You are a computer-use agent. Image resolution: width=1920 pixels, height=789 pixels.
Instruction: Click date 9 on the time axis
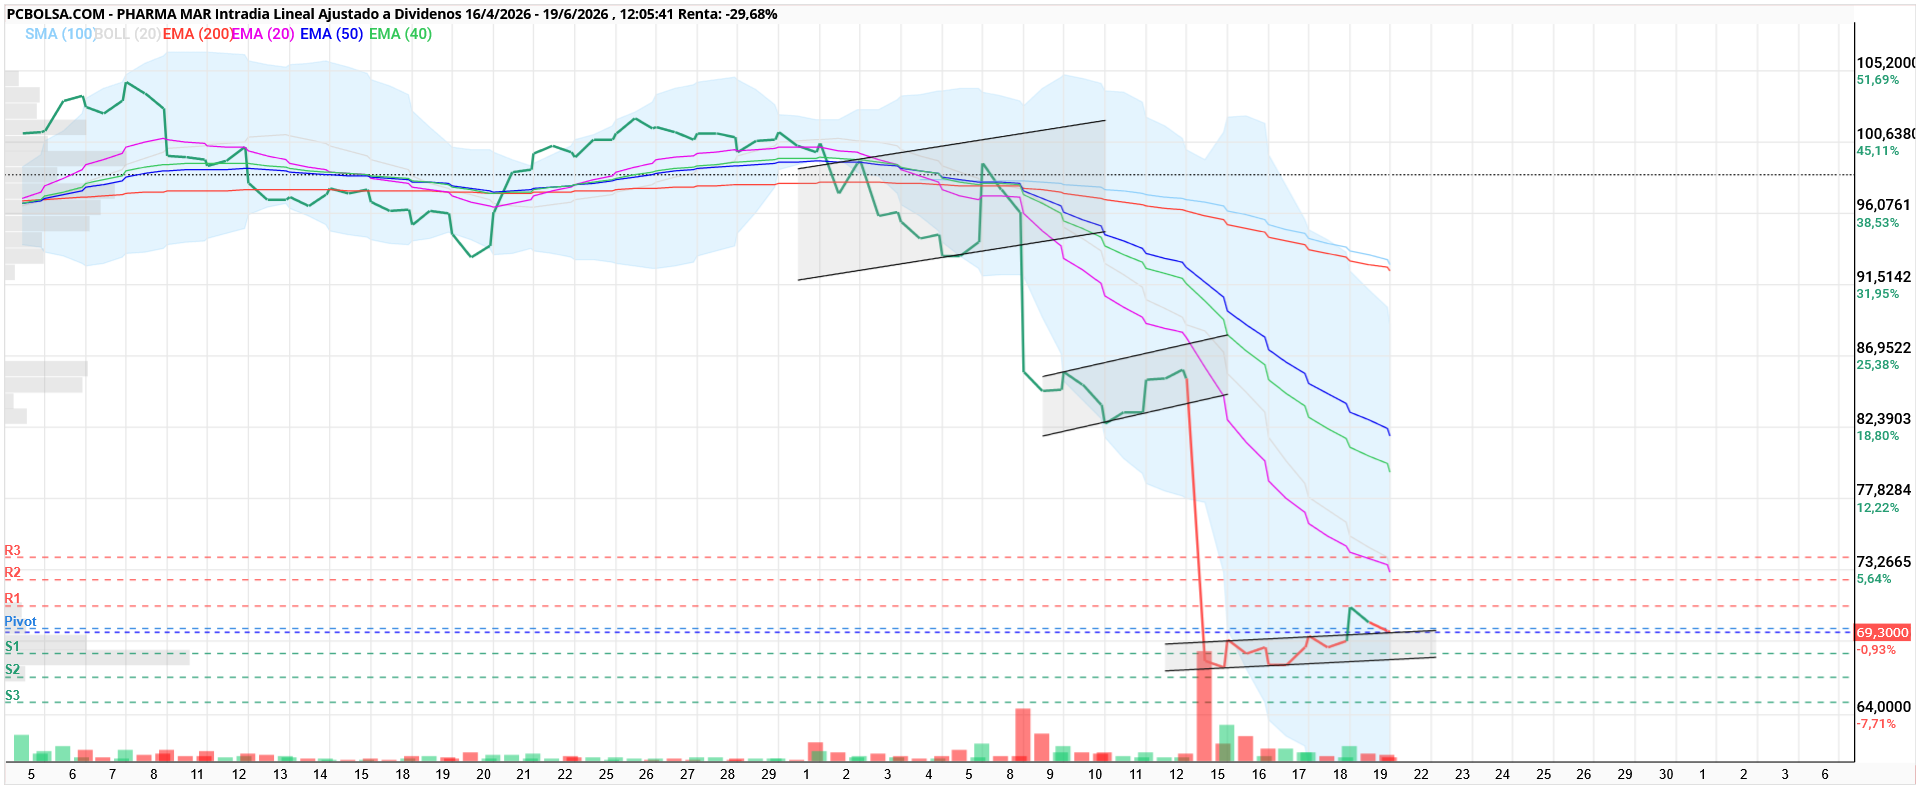(x=1050, y=774)
